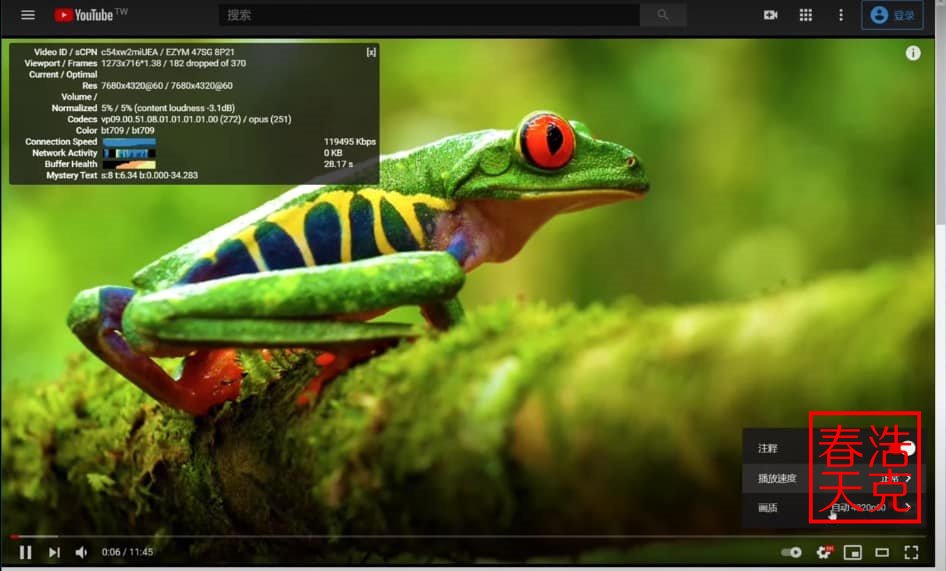The width and height of the screenshot is (946, 571).
Task: Toggle the autoplay switch
Action: click(x=791, y=552)
